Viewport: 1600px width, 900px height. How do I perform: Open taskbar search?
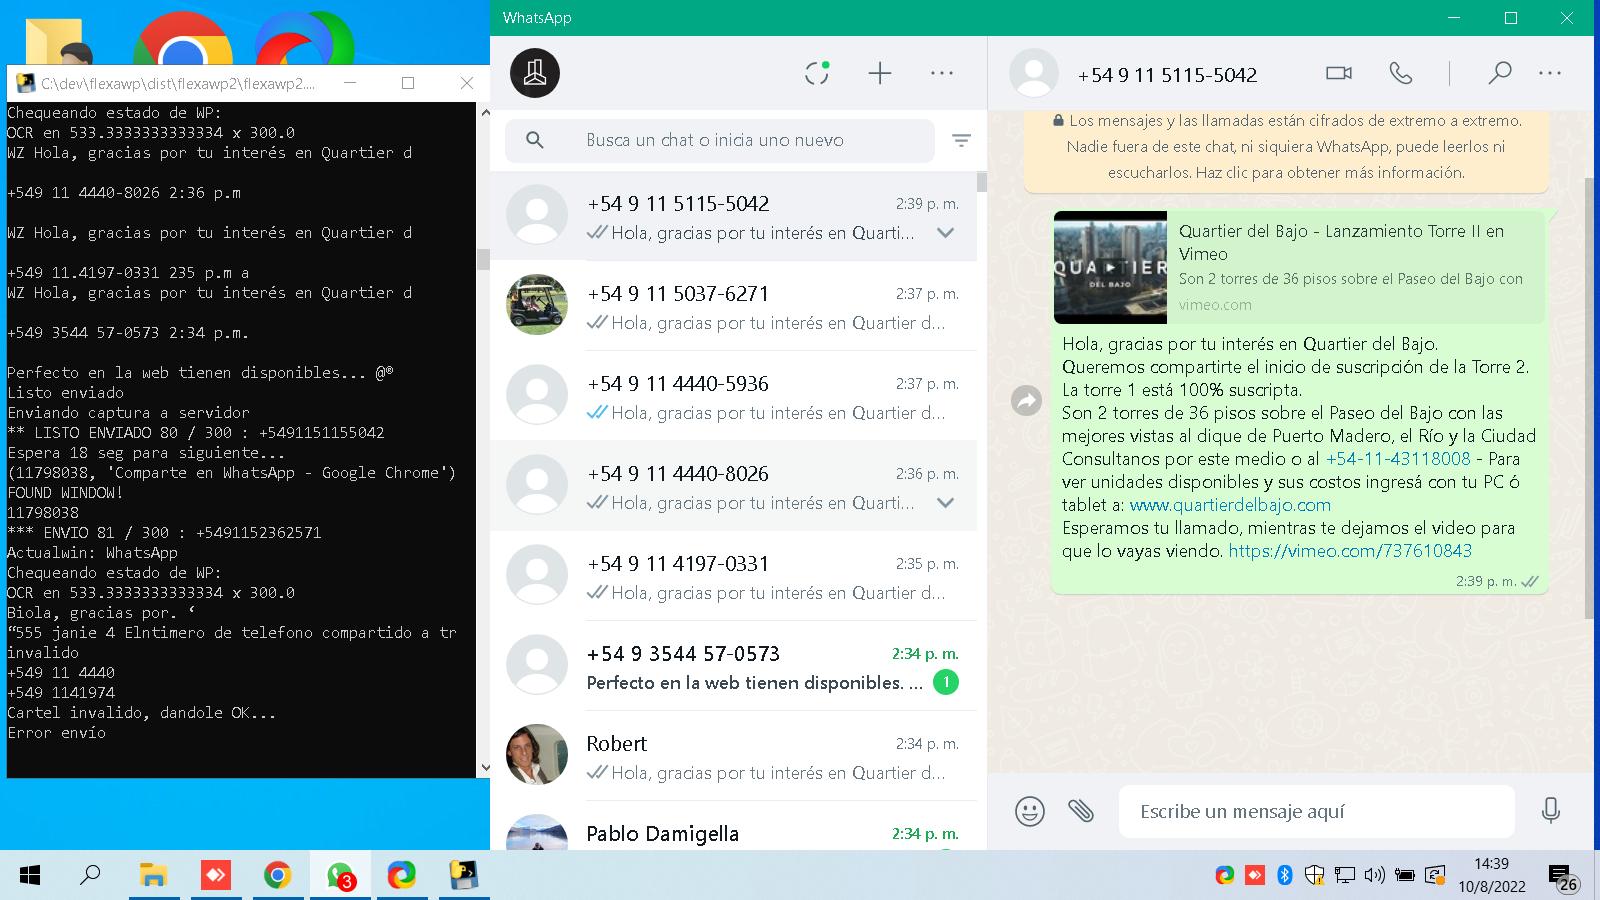pos(90,876)
